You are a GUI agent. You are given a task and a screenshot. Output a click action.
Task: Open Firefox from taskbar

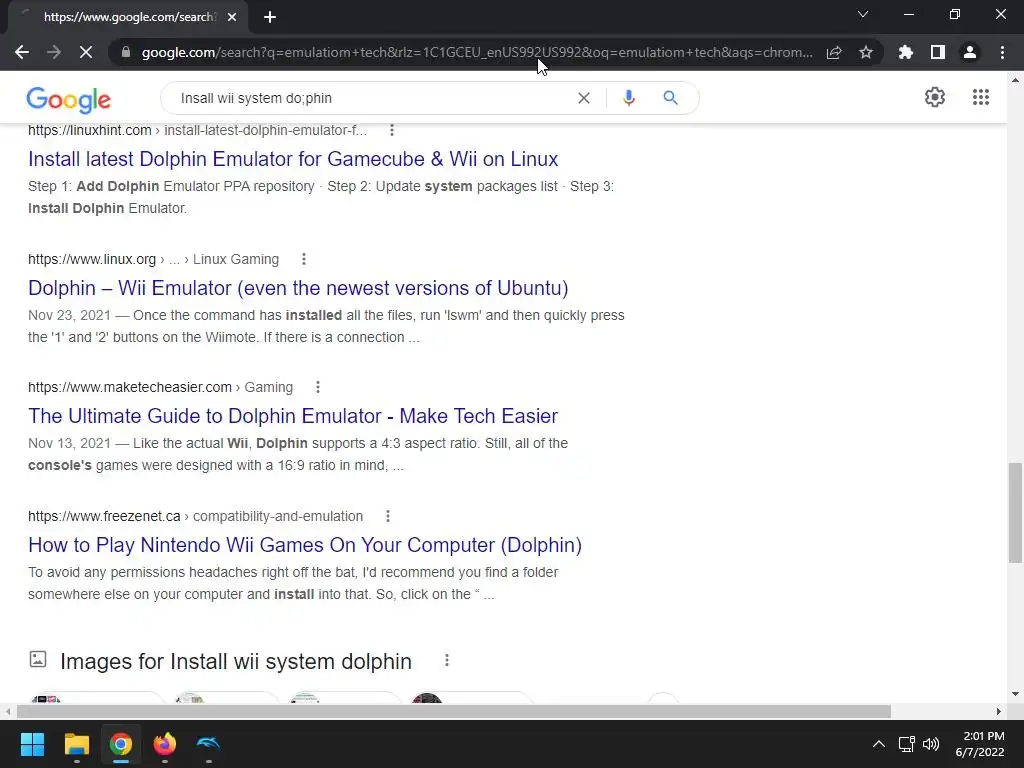click(x=165, y=744)
